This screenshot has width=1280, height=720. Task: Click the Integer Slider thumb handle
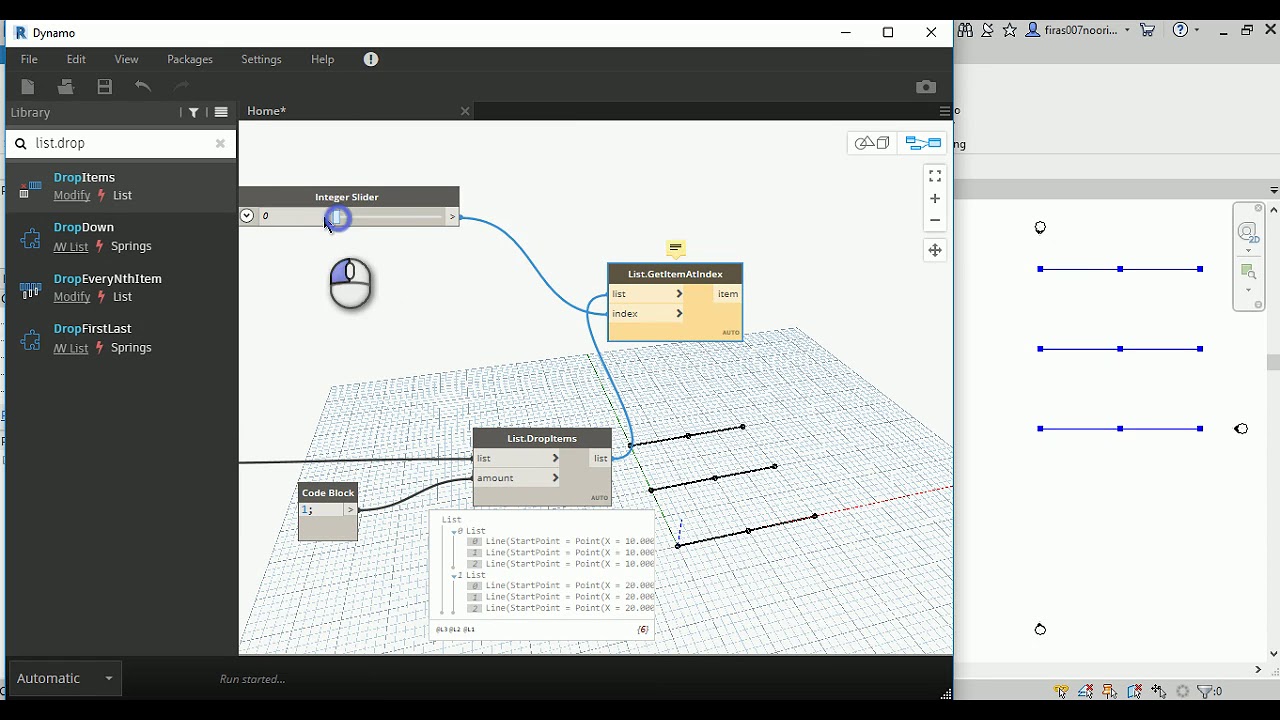338,217
